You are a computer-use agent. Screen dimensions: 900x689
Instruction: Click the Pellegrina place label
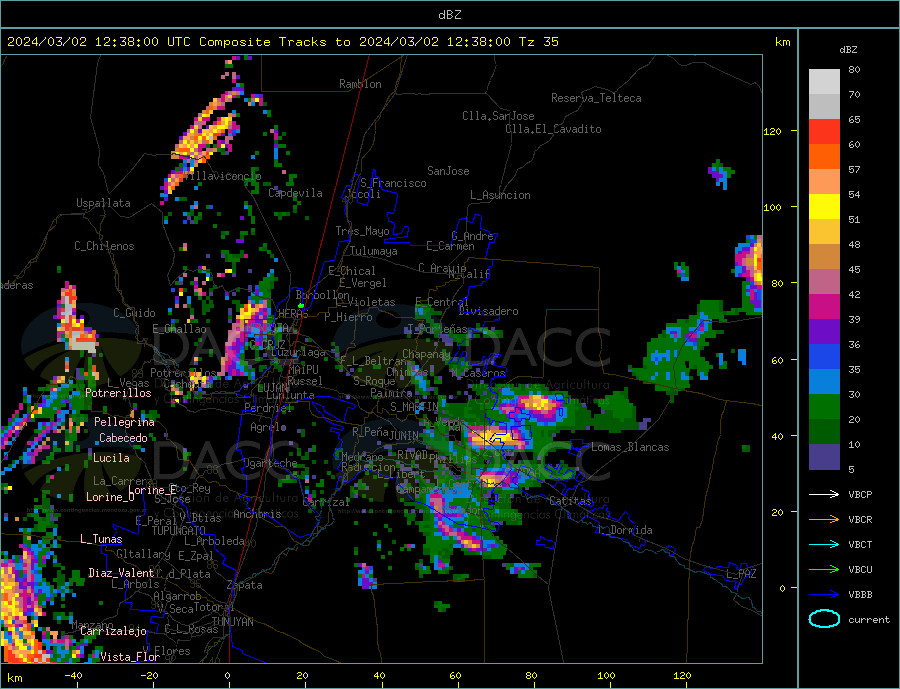(x=124, y=422)
